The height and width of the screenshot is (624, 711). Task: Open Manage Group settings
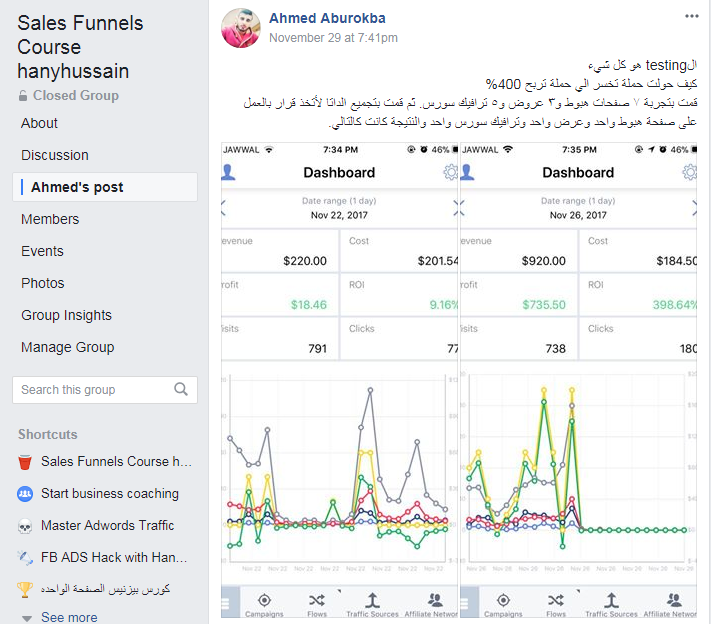pos(68,347)
